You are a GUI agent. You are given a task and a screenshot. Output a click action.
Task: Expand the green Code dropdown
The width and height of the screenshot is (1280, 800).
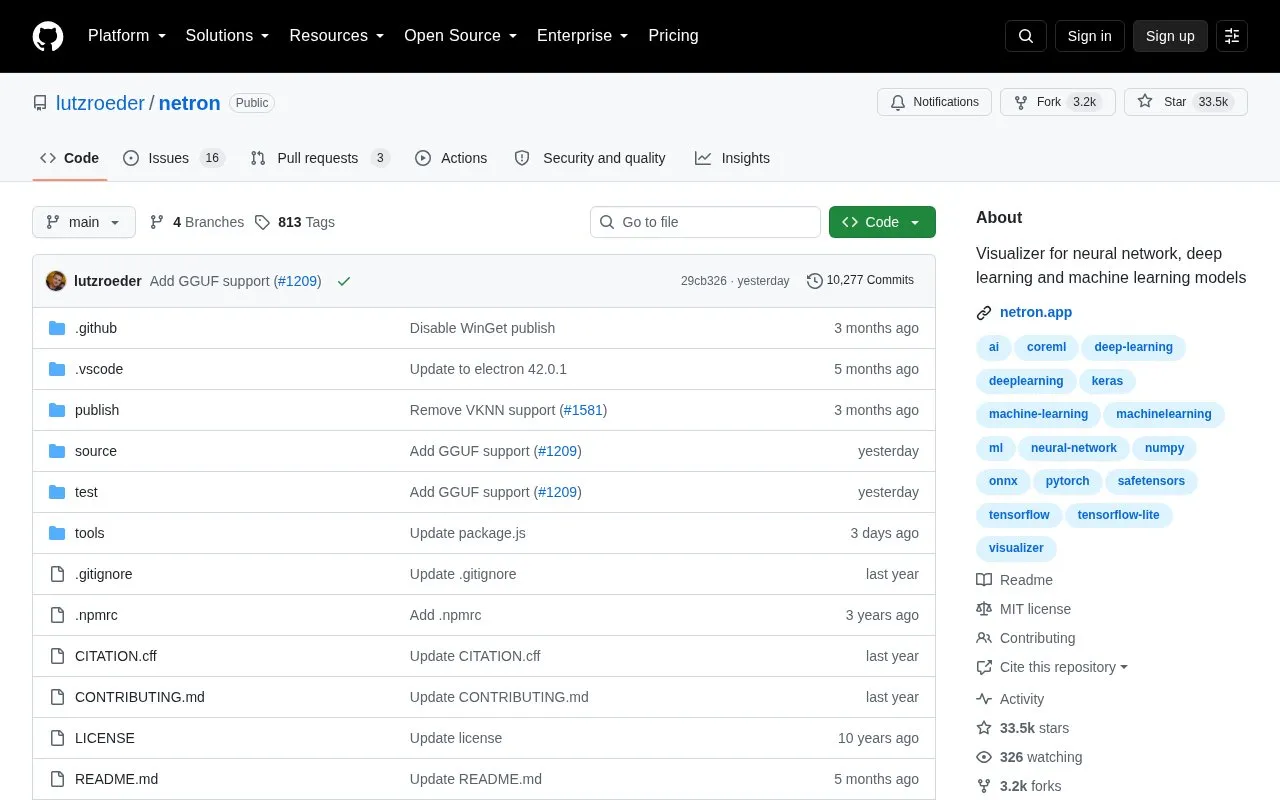[x=882, y=222]
